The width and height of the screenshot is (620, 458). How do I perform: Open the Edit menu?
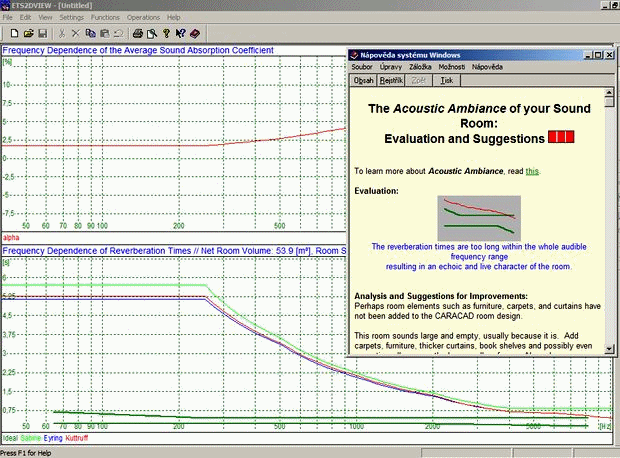(25, 17)
